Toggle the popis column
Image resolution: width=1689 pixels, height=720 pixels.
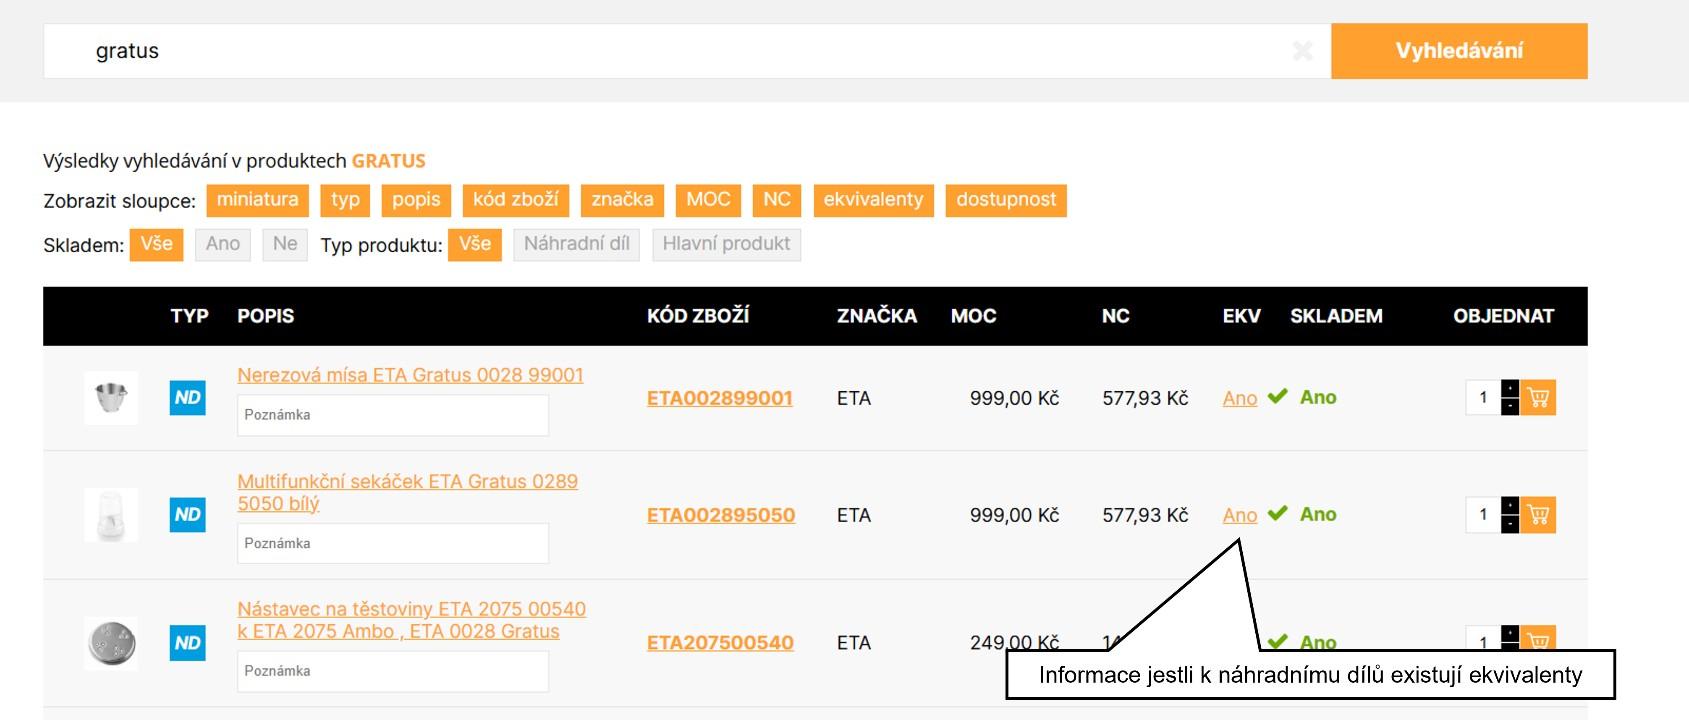coord(416,200)
